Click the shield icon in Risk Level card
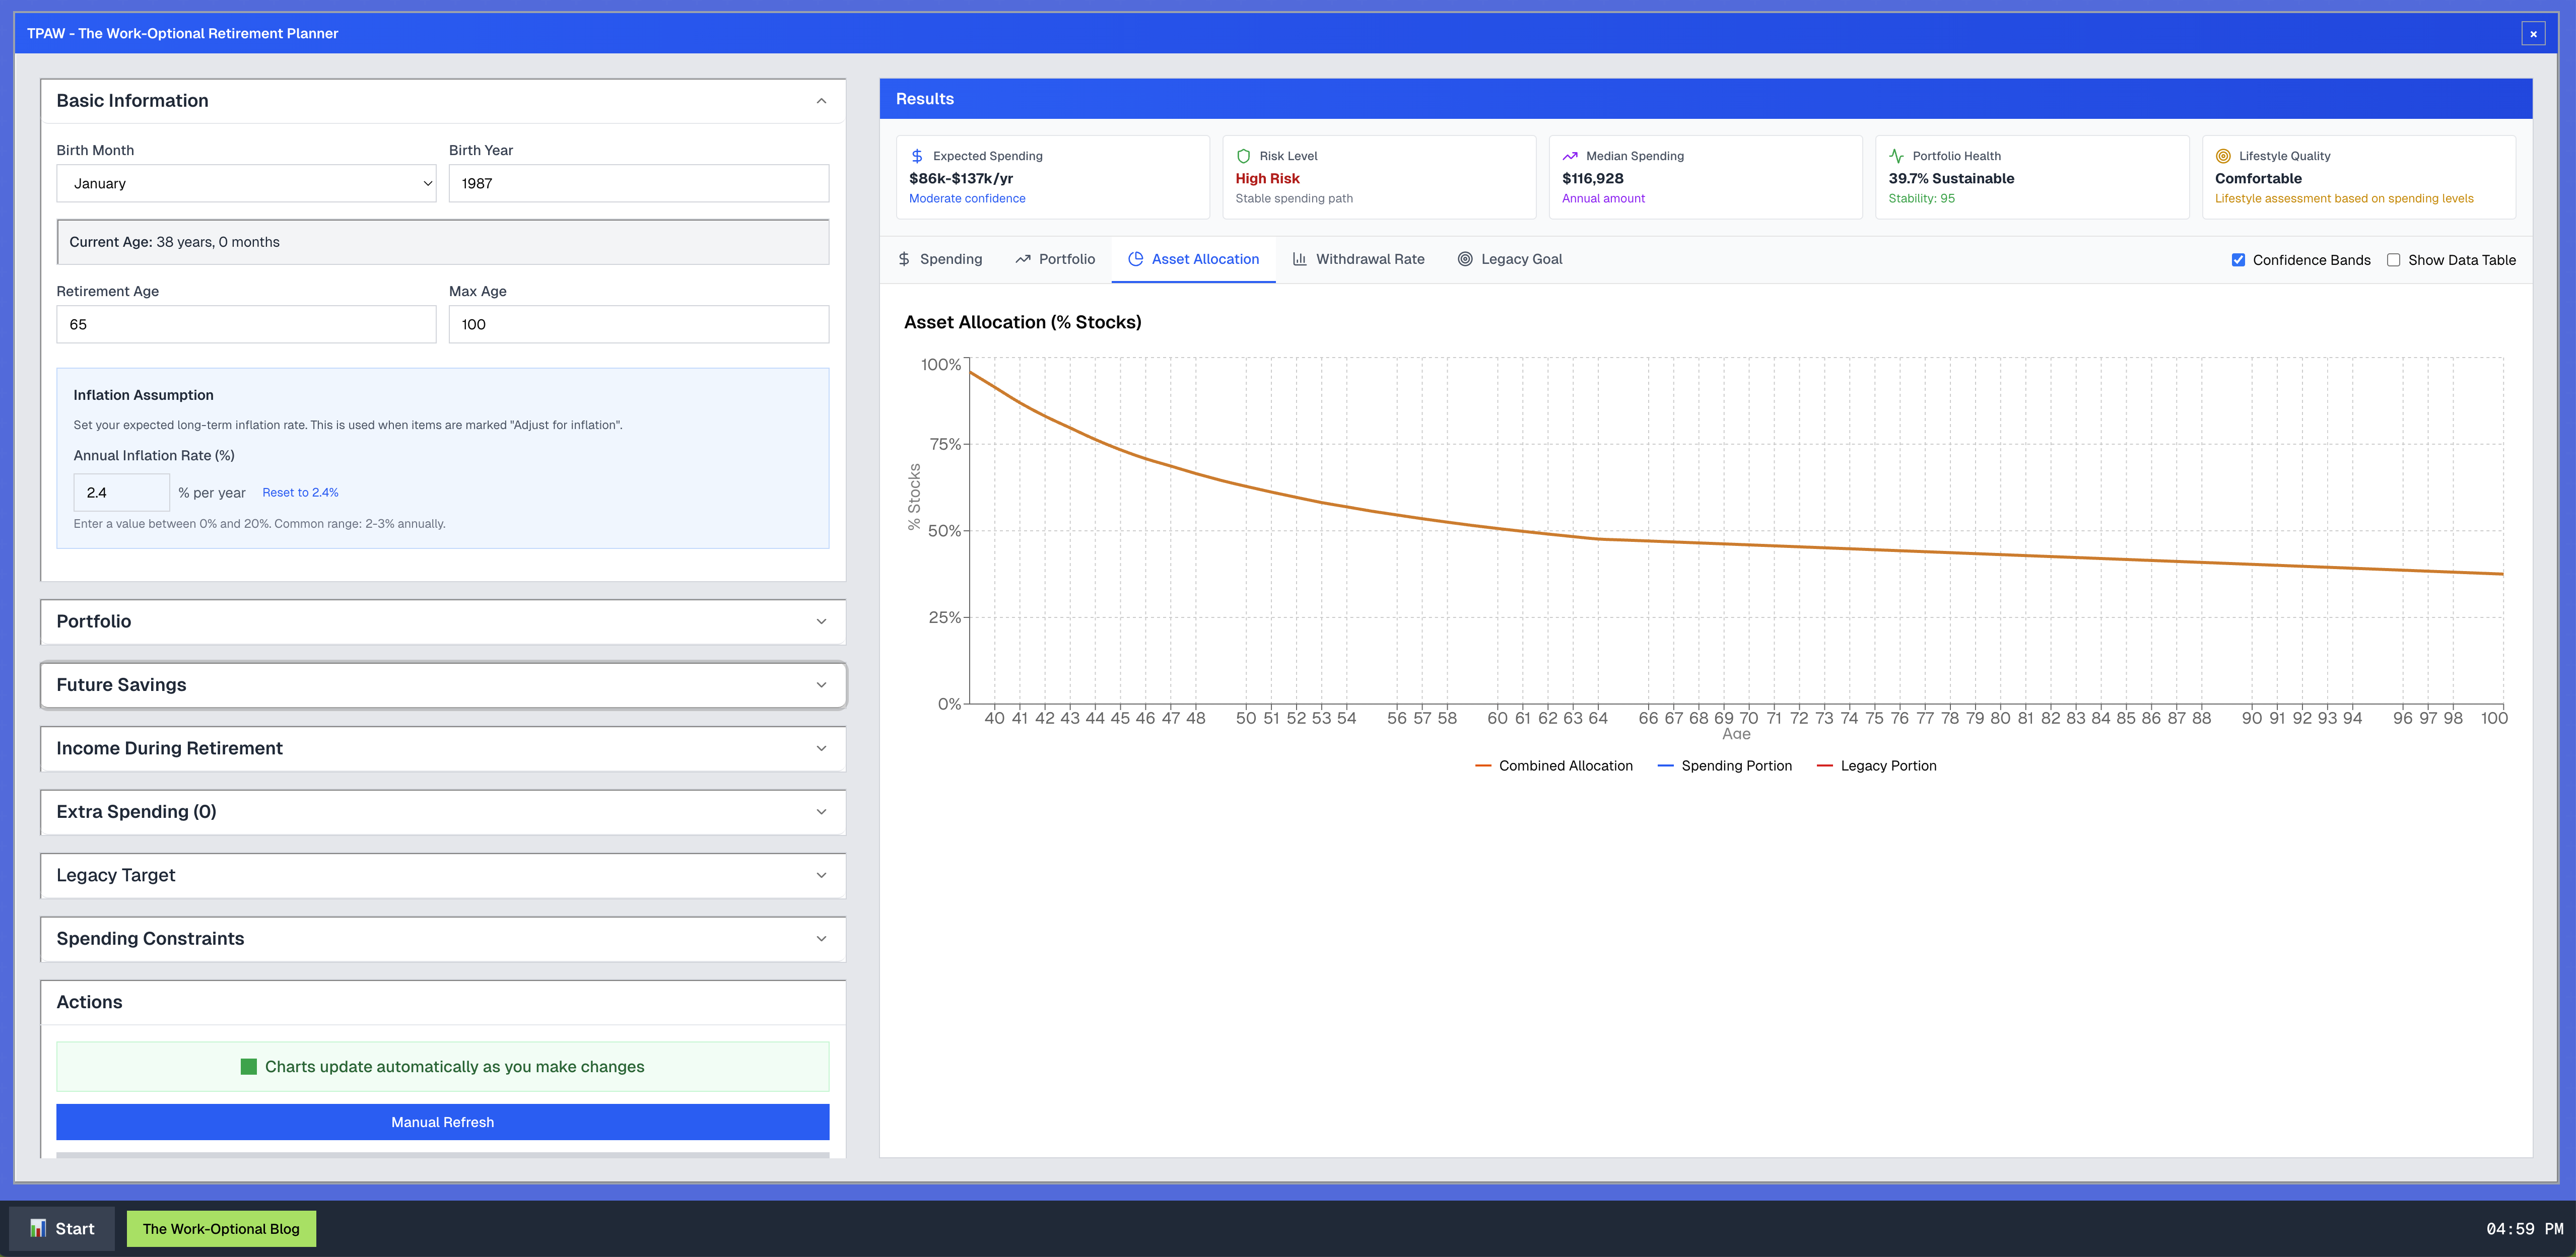The height and width of the screenshot is (1257, 2576). [x=1244, y=156]
